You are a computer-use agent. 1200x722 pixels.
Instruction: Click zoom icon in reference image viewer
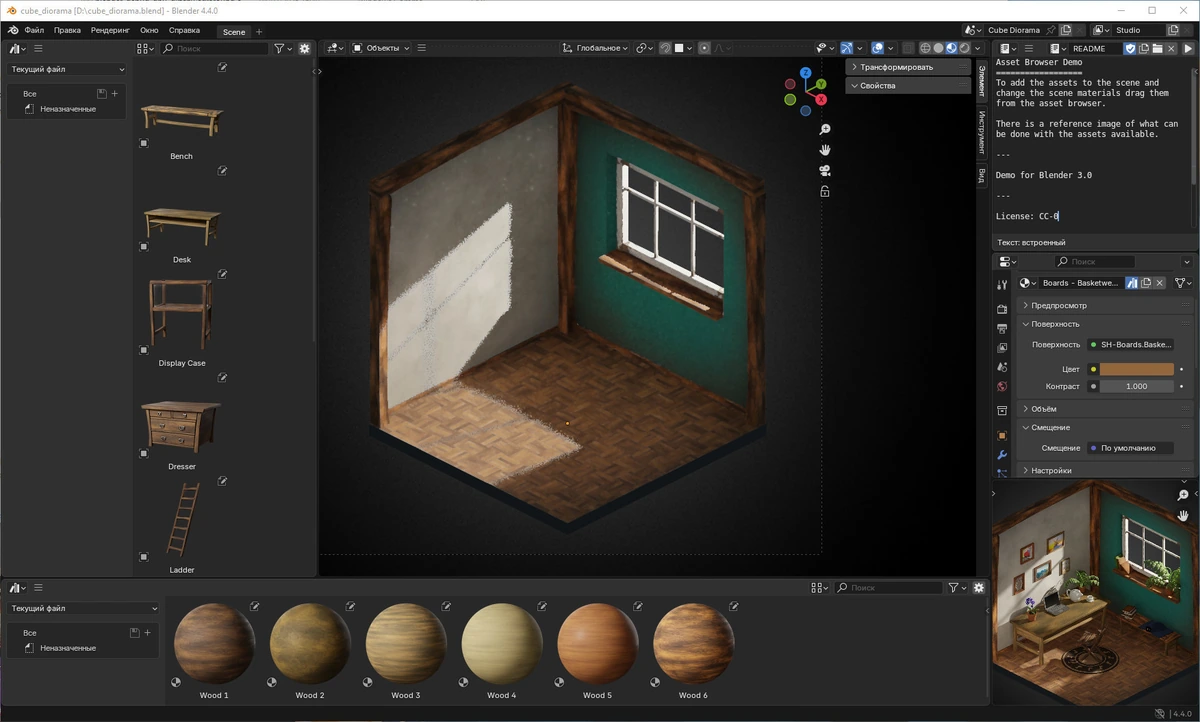1183,496
